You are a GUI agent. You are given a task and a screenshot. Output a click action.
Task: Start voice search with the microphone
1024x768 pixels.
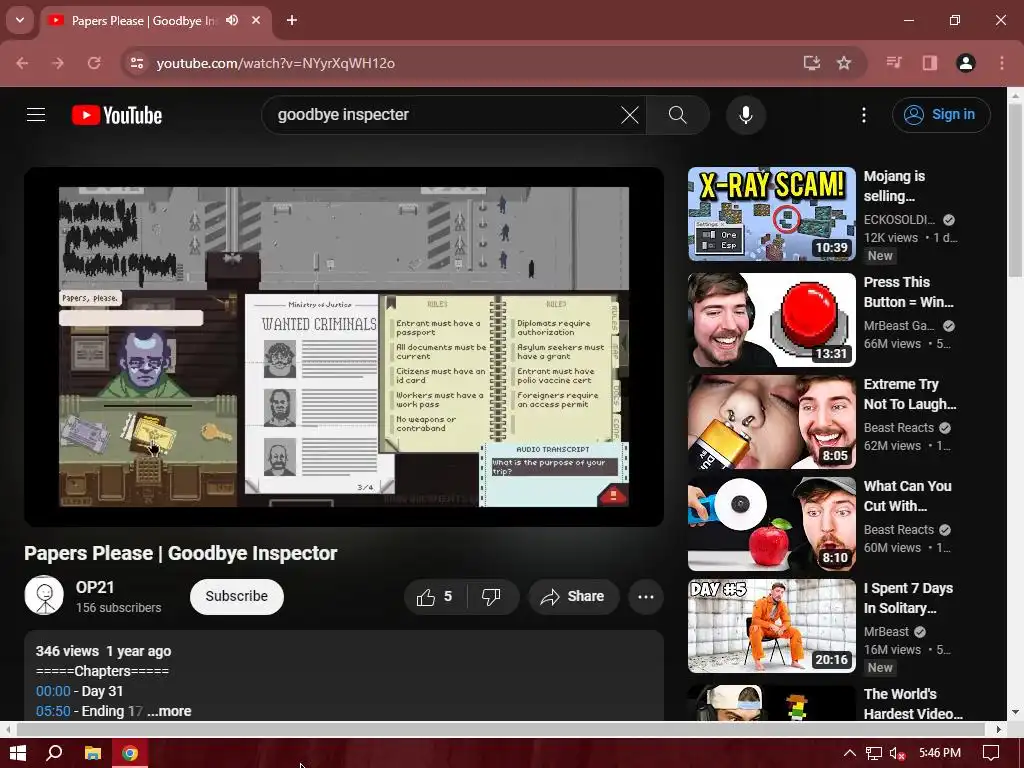point(745,115)
